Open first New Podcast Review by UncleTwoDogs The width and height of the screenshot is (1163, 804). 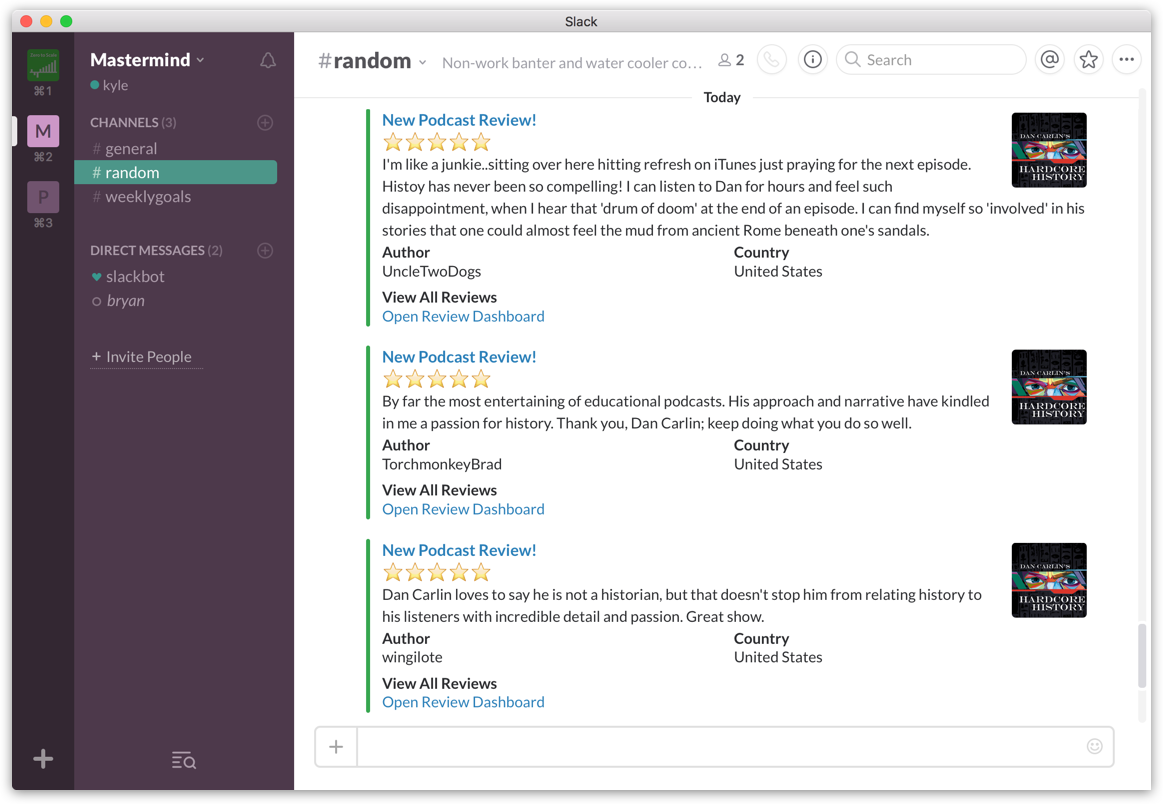point(459,120)
